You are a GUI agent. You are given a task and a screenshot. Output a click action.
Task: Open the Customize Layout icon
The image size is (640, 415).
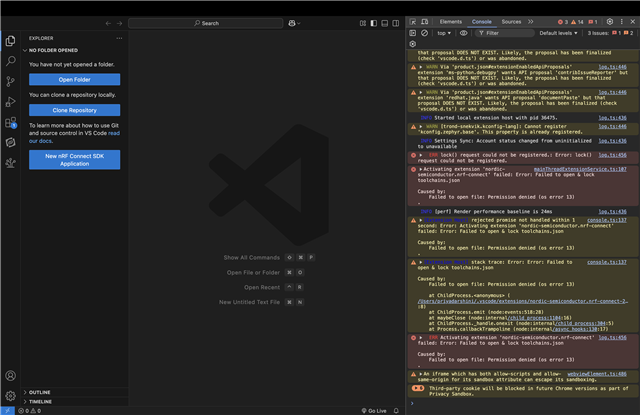[362, 23]
